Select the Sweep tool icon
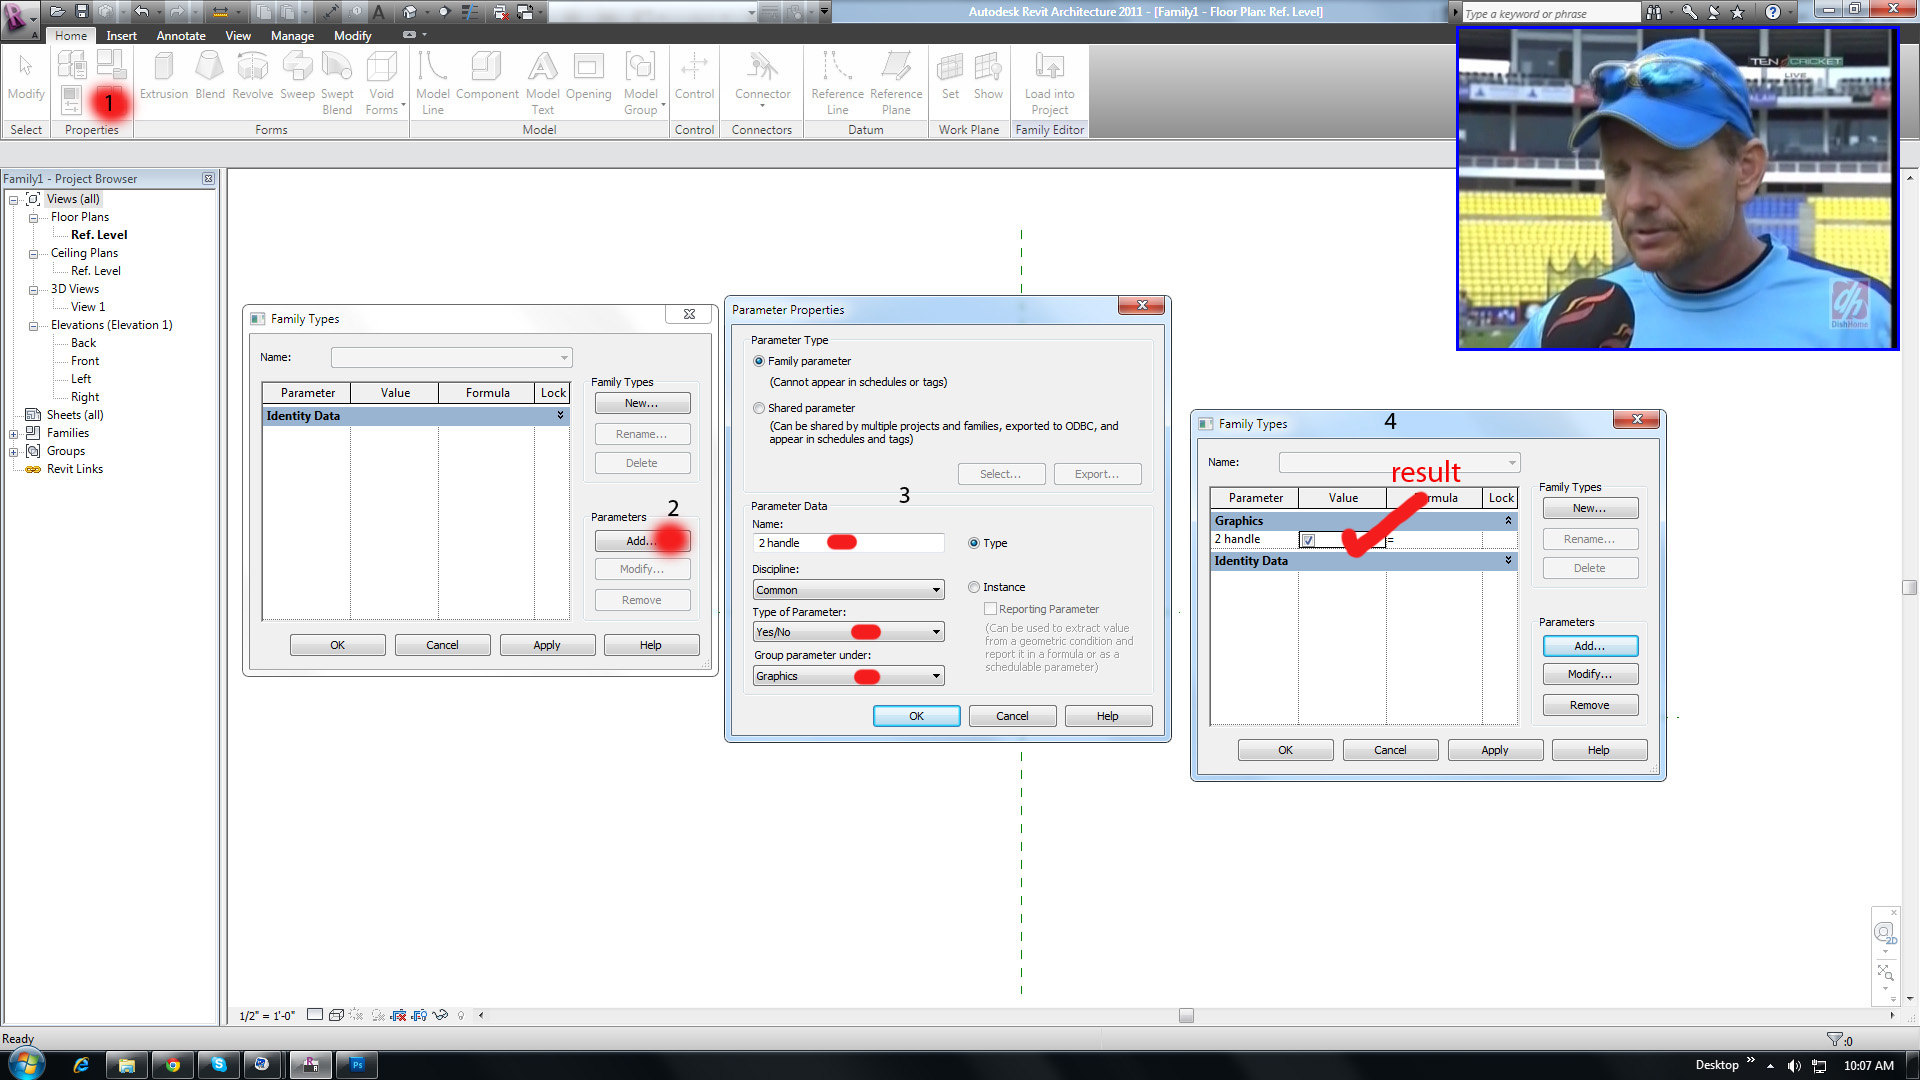Screen dimensions: 1920x1080 [297, 77]
